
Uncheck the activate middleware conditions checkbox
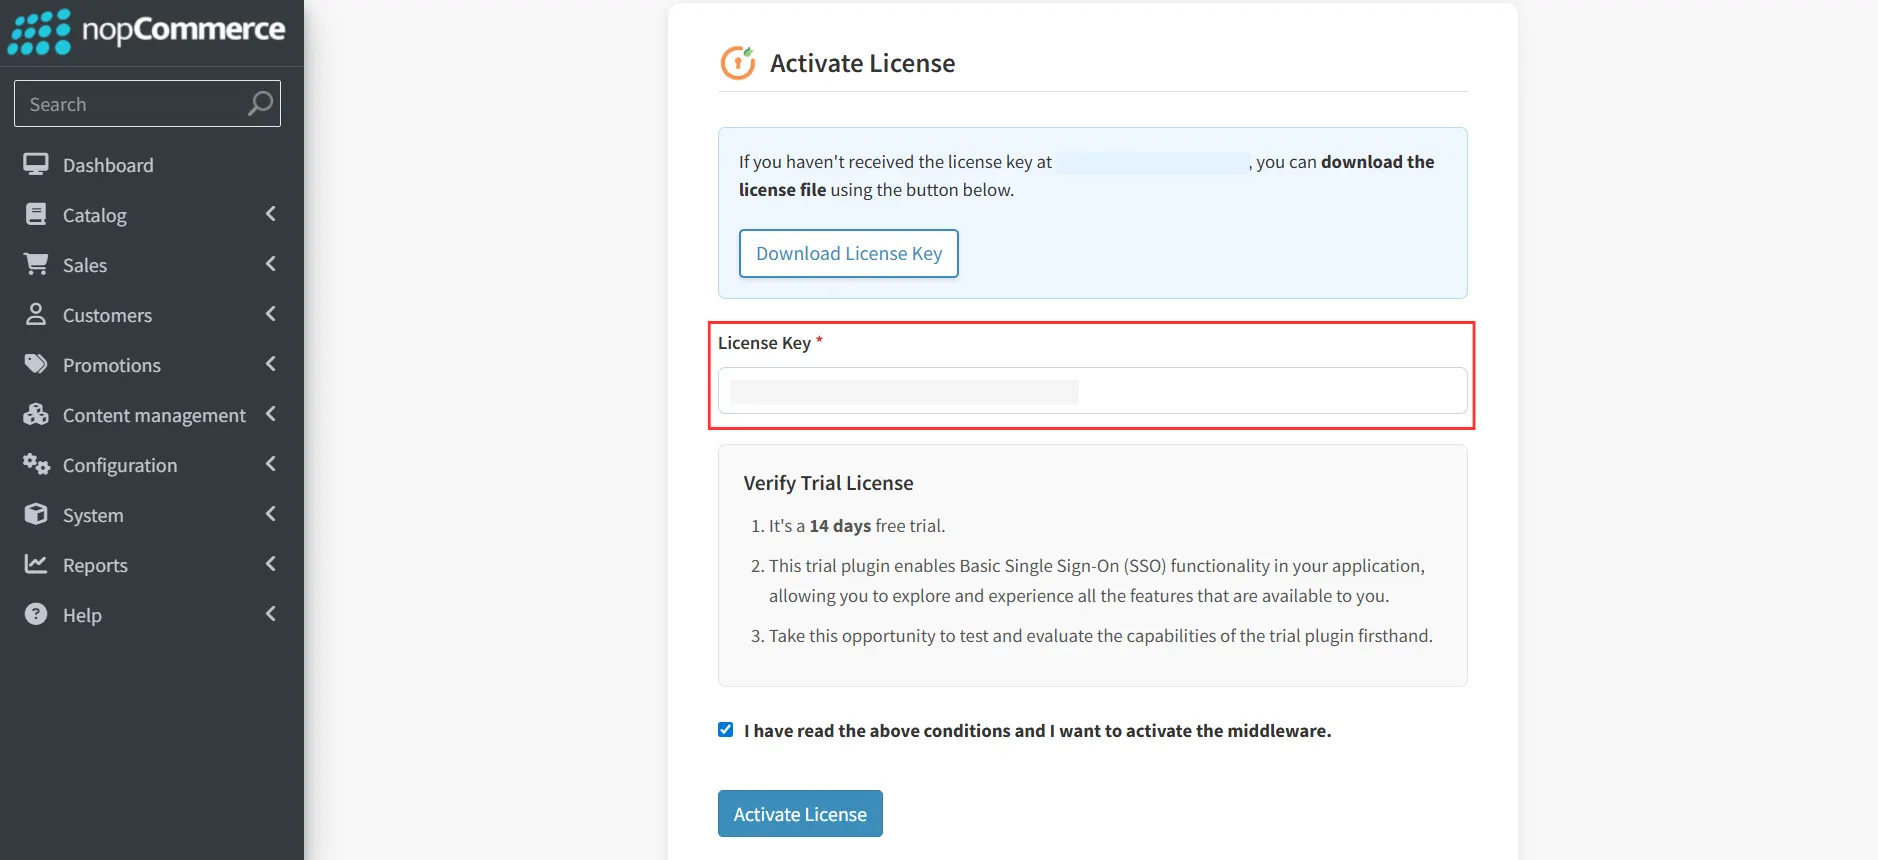726,730
